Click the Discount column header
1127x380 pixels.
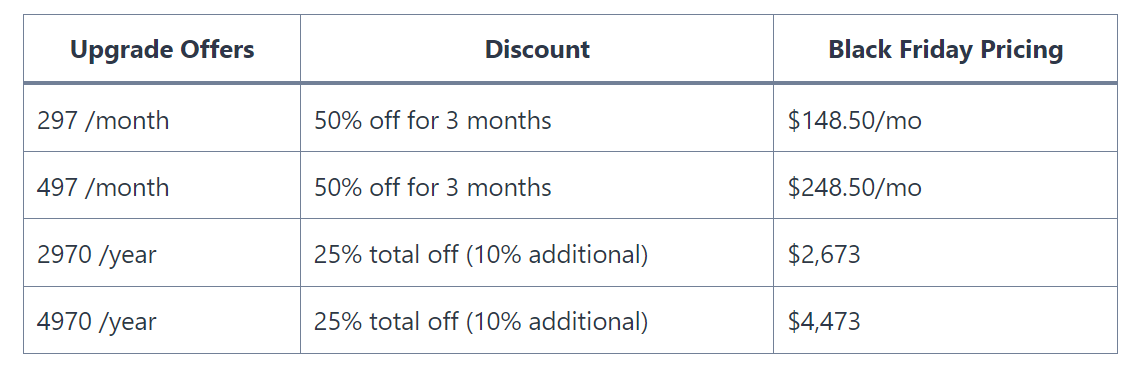[x=537, y=49]
